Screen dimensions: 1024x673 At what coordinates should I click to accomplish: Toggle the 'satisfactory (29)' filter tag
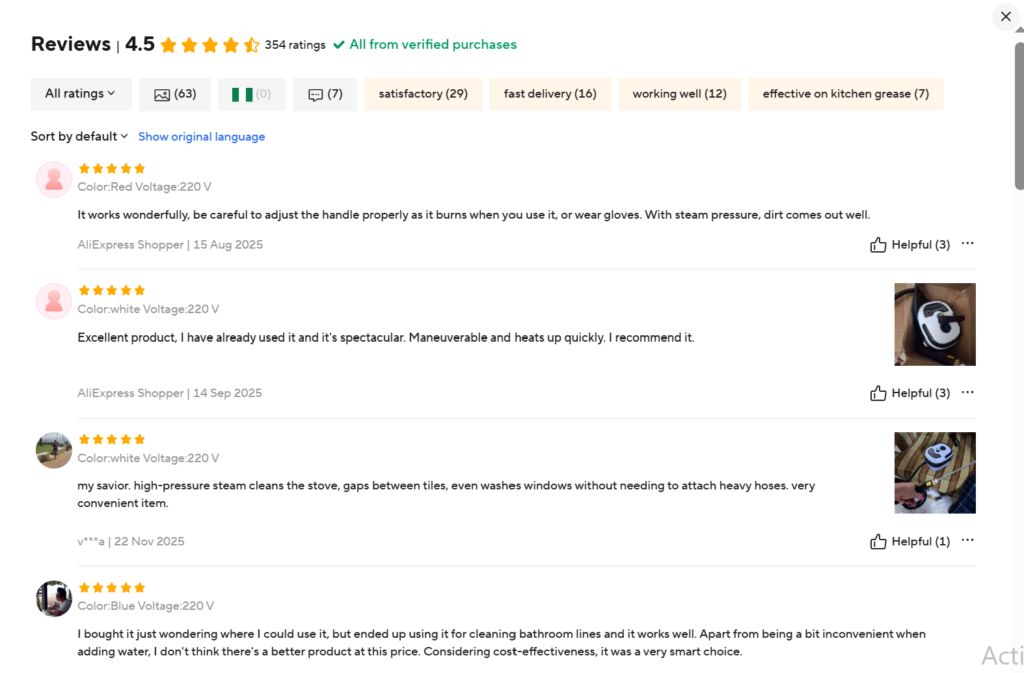click(423, 94)
